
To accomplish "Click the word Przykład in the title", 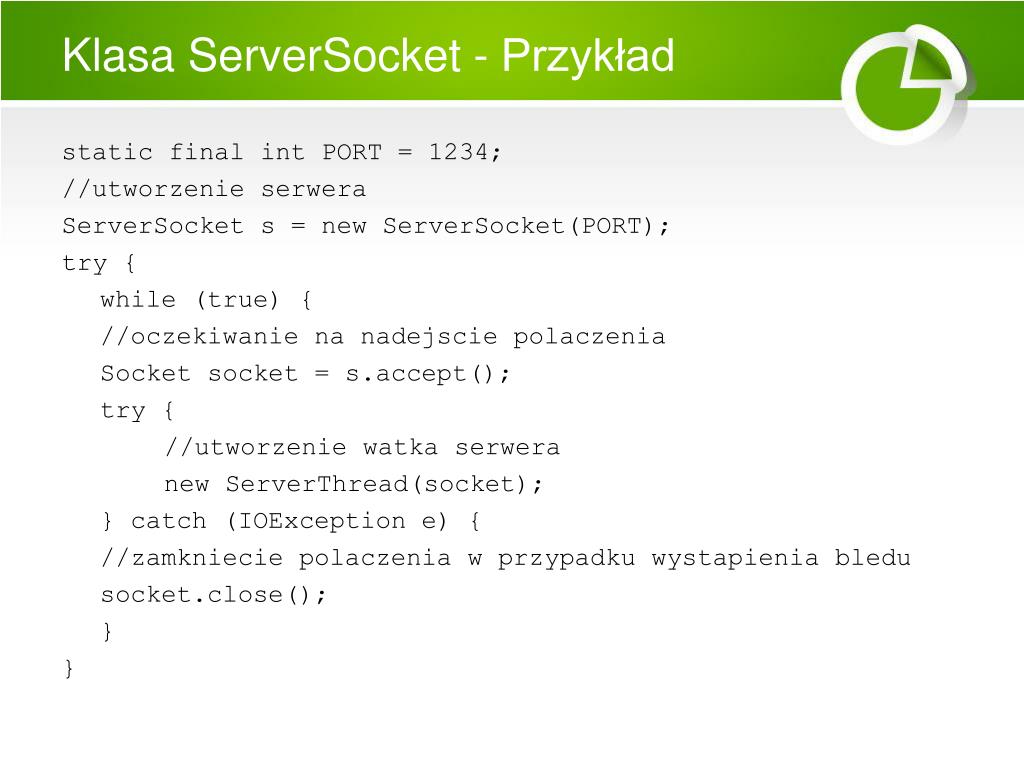I will tap(588, 57).
